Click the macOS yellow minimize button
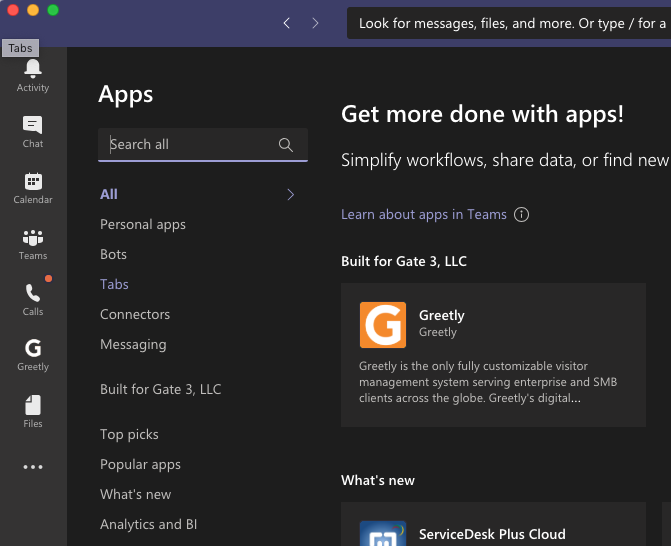Screen dimensions: 671x546 [33, 10]
